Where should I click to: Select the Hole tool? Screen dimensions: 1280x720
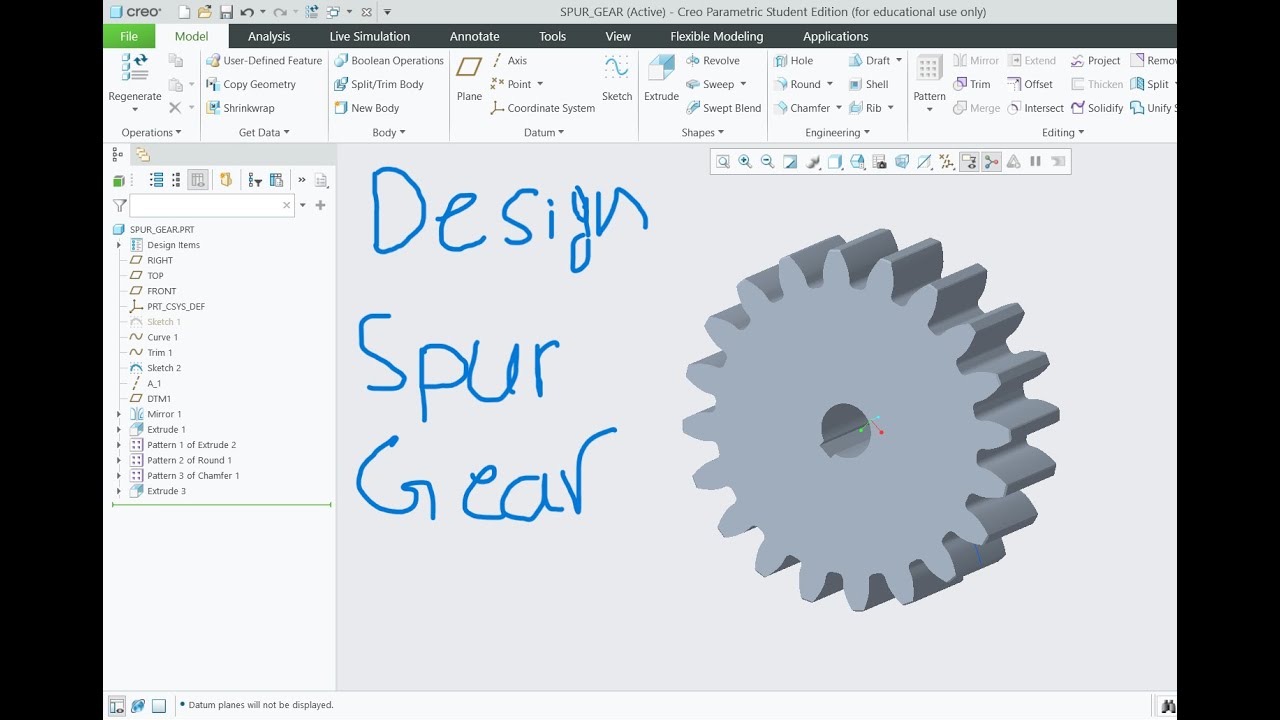point(794,60)
